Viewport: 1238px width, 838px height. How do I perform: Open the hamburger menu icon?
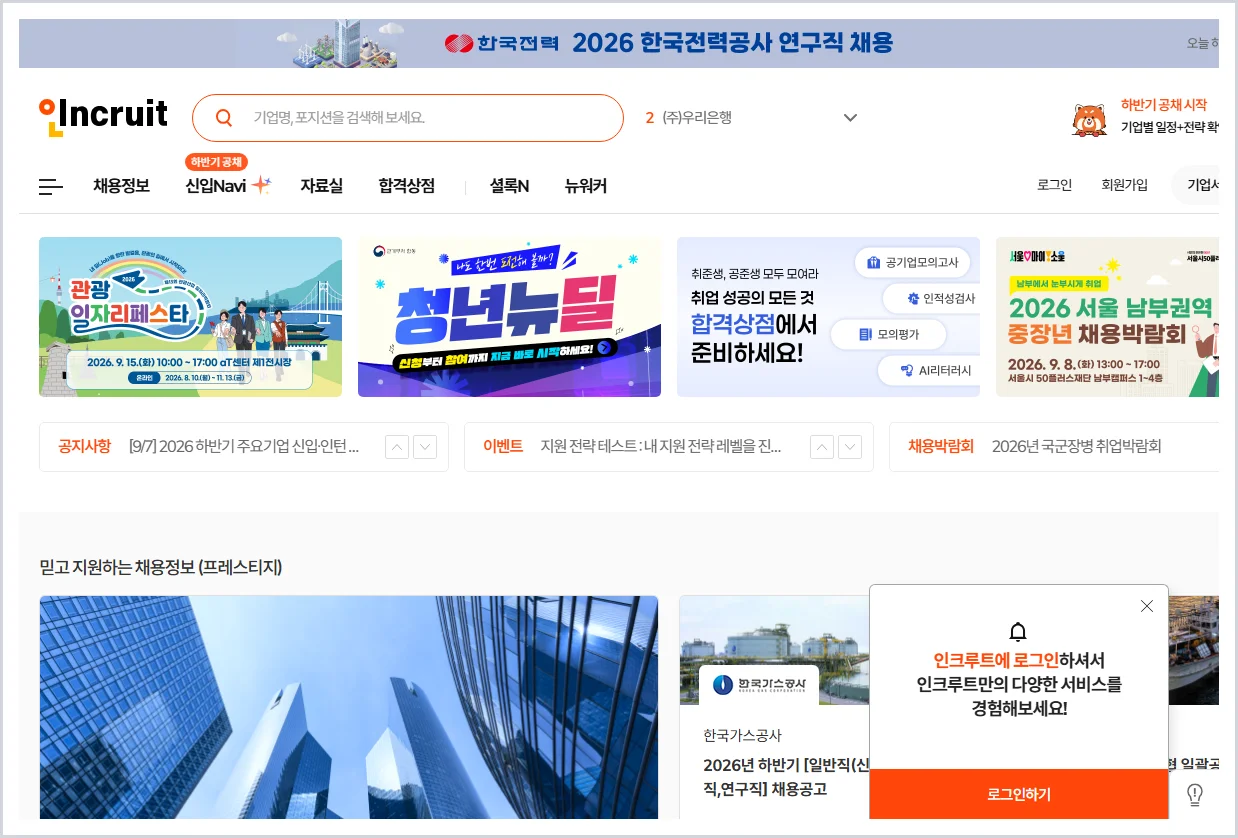tap(51, 187)
